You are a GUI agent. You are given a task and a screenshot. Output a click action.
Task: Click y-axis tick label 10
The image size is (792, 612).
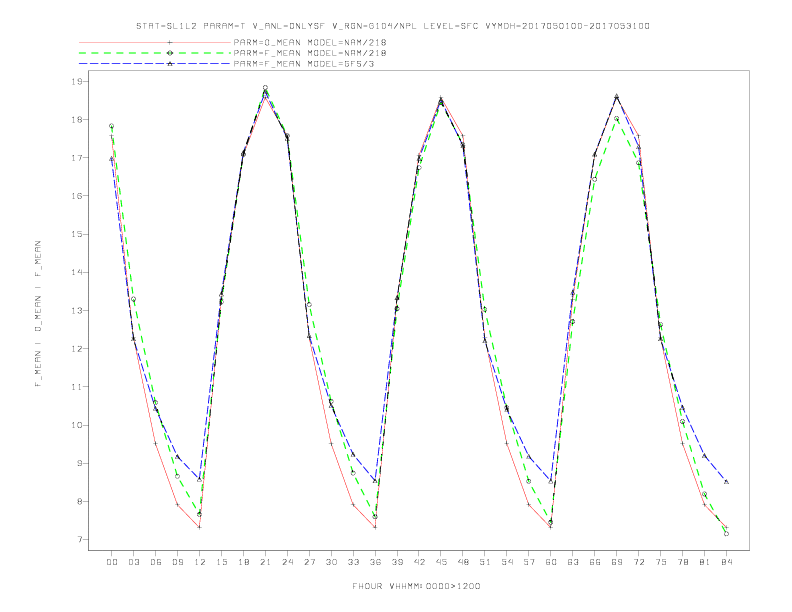pos(77,425)
